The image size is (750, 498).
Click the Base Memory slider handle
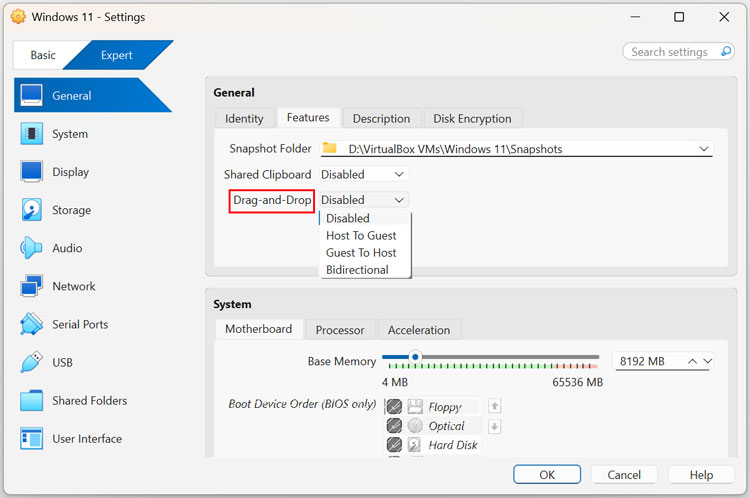415,357
